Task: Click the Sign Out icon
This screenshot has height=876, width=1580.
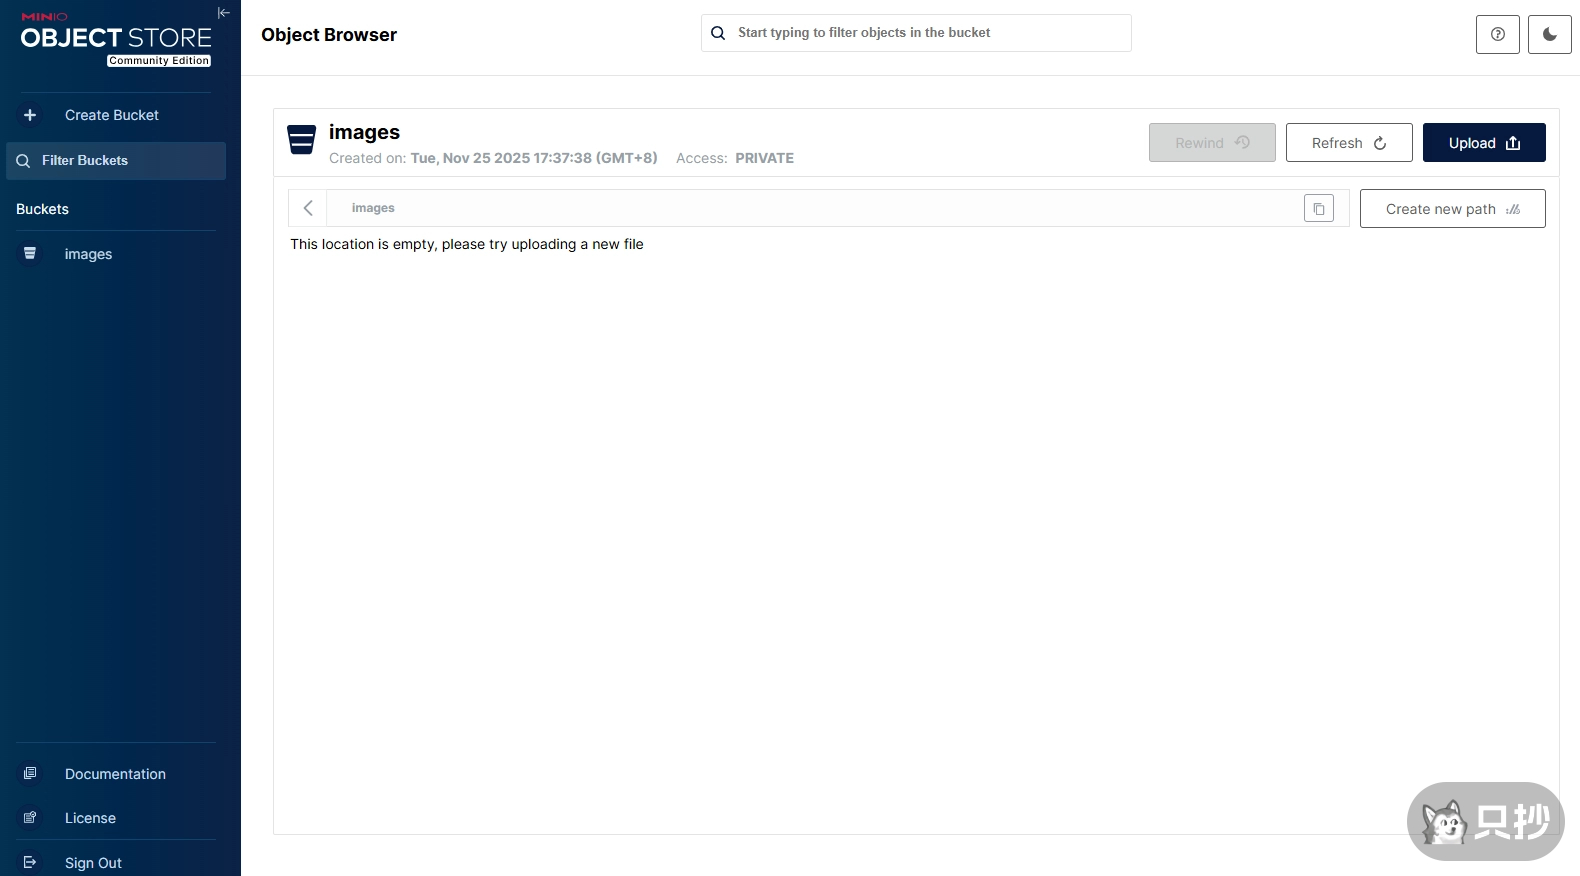Action: coord(30,862)
